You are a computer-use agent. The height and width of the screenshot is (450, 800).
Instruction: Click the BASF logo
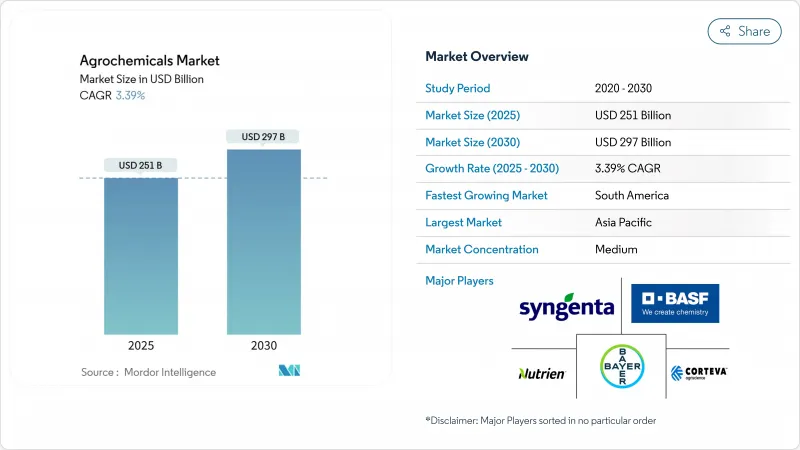tap(675, 303)
